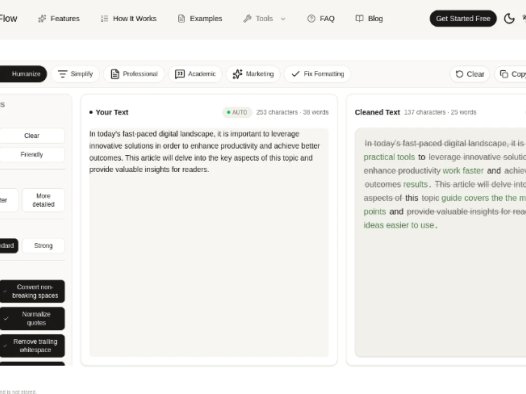Click the green 'practical tools' inserted text
The image size is (526, 394).
click(x=389, y=157)
